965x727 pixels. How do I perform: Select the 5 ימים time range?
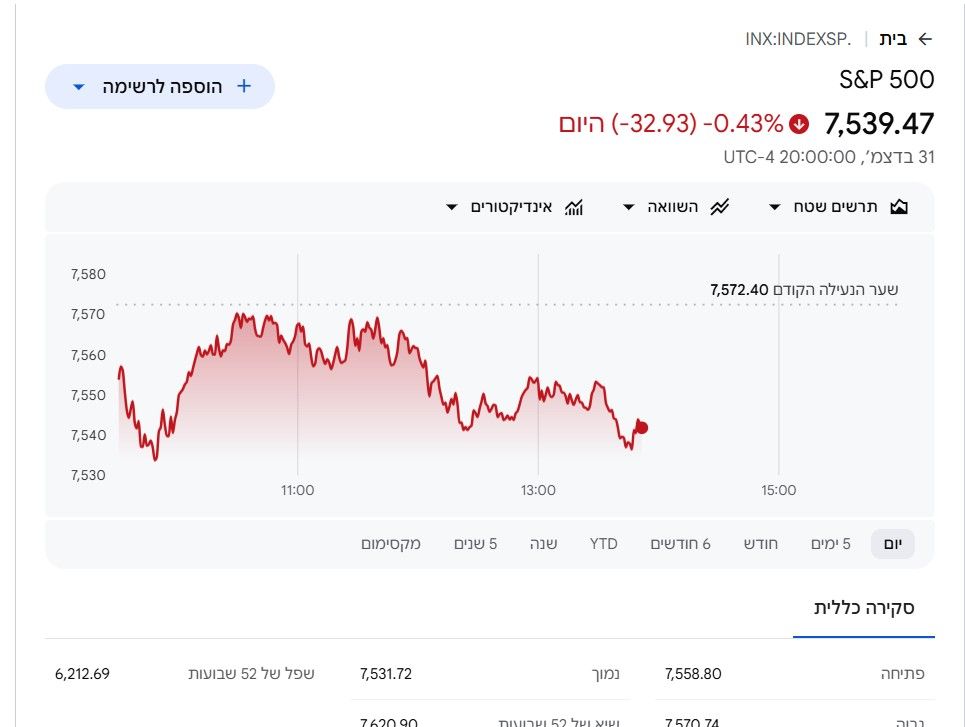coord(830,544)
